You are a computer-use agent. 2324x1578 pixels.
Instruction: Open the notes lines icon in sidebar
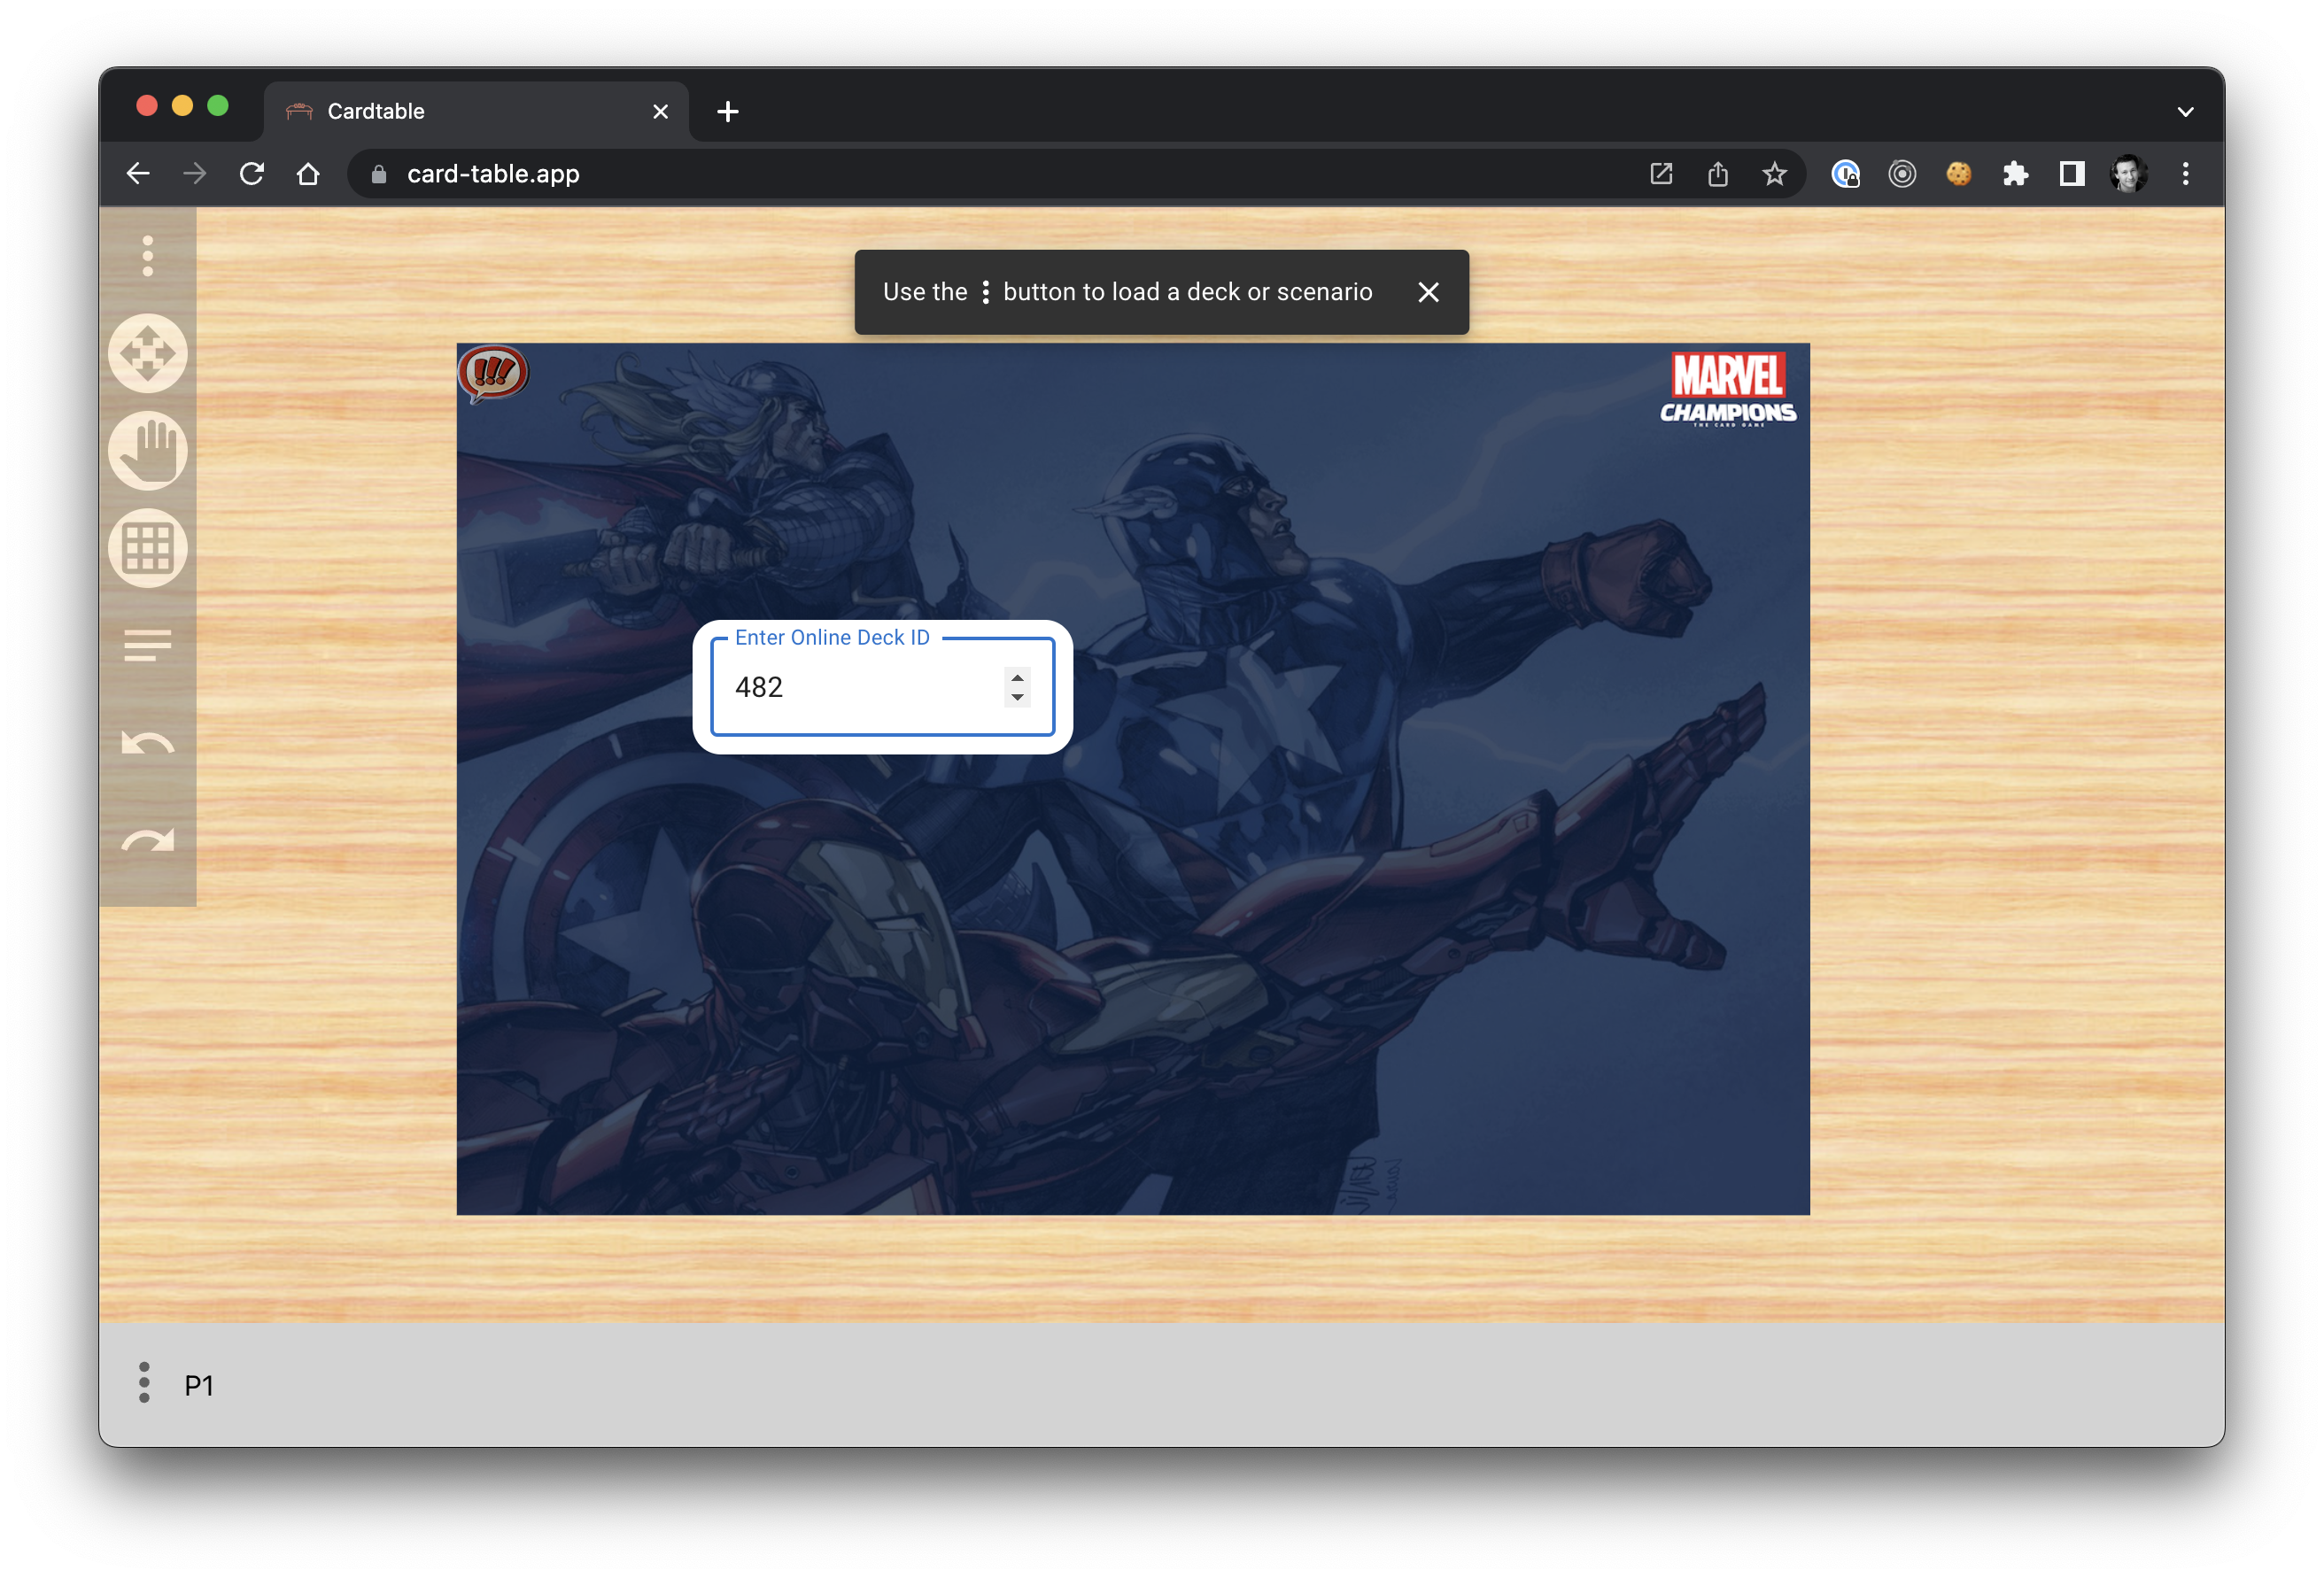click(x=148, y=645)
